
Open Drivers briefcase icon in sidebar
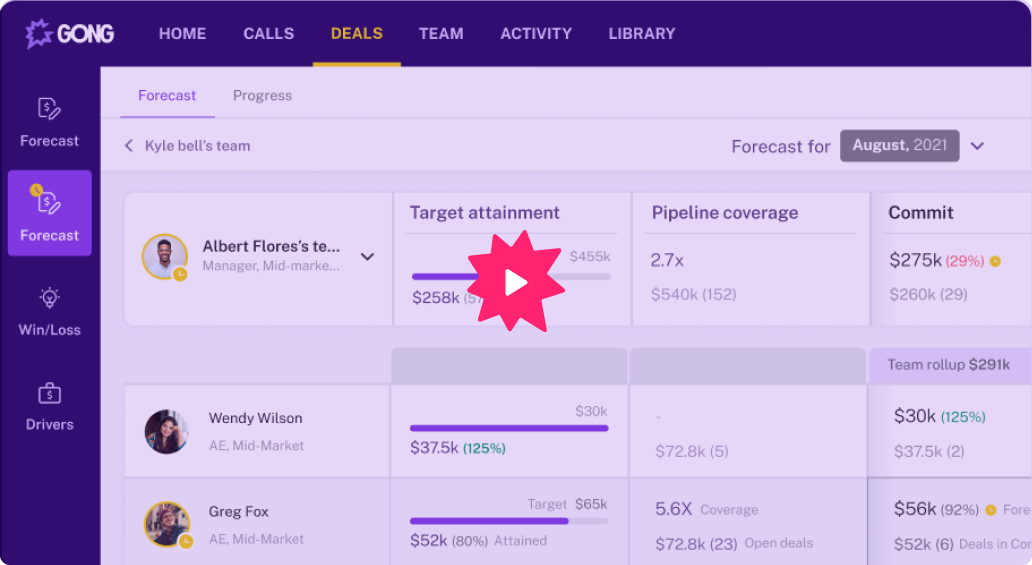49,393
